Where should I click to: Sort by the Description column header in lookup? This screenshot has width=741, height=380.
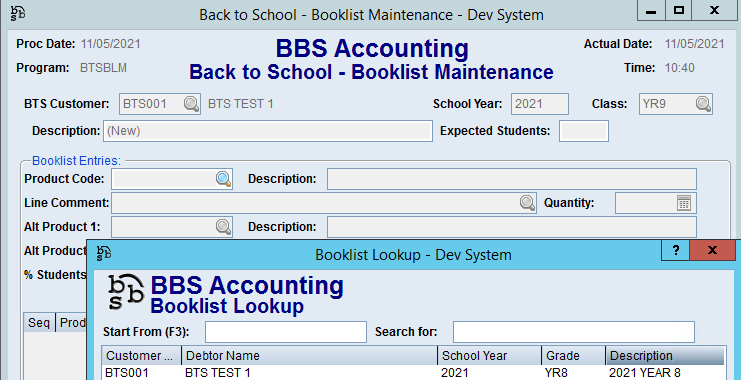[x=665, y=355]
